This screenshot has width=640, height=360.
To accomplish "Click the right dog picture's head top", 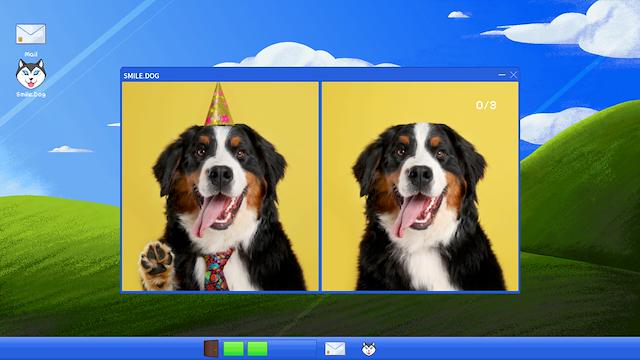I will [x=421, y=129].
